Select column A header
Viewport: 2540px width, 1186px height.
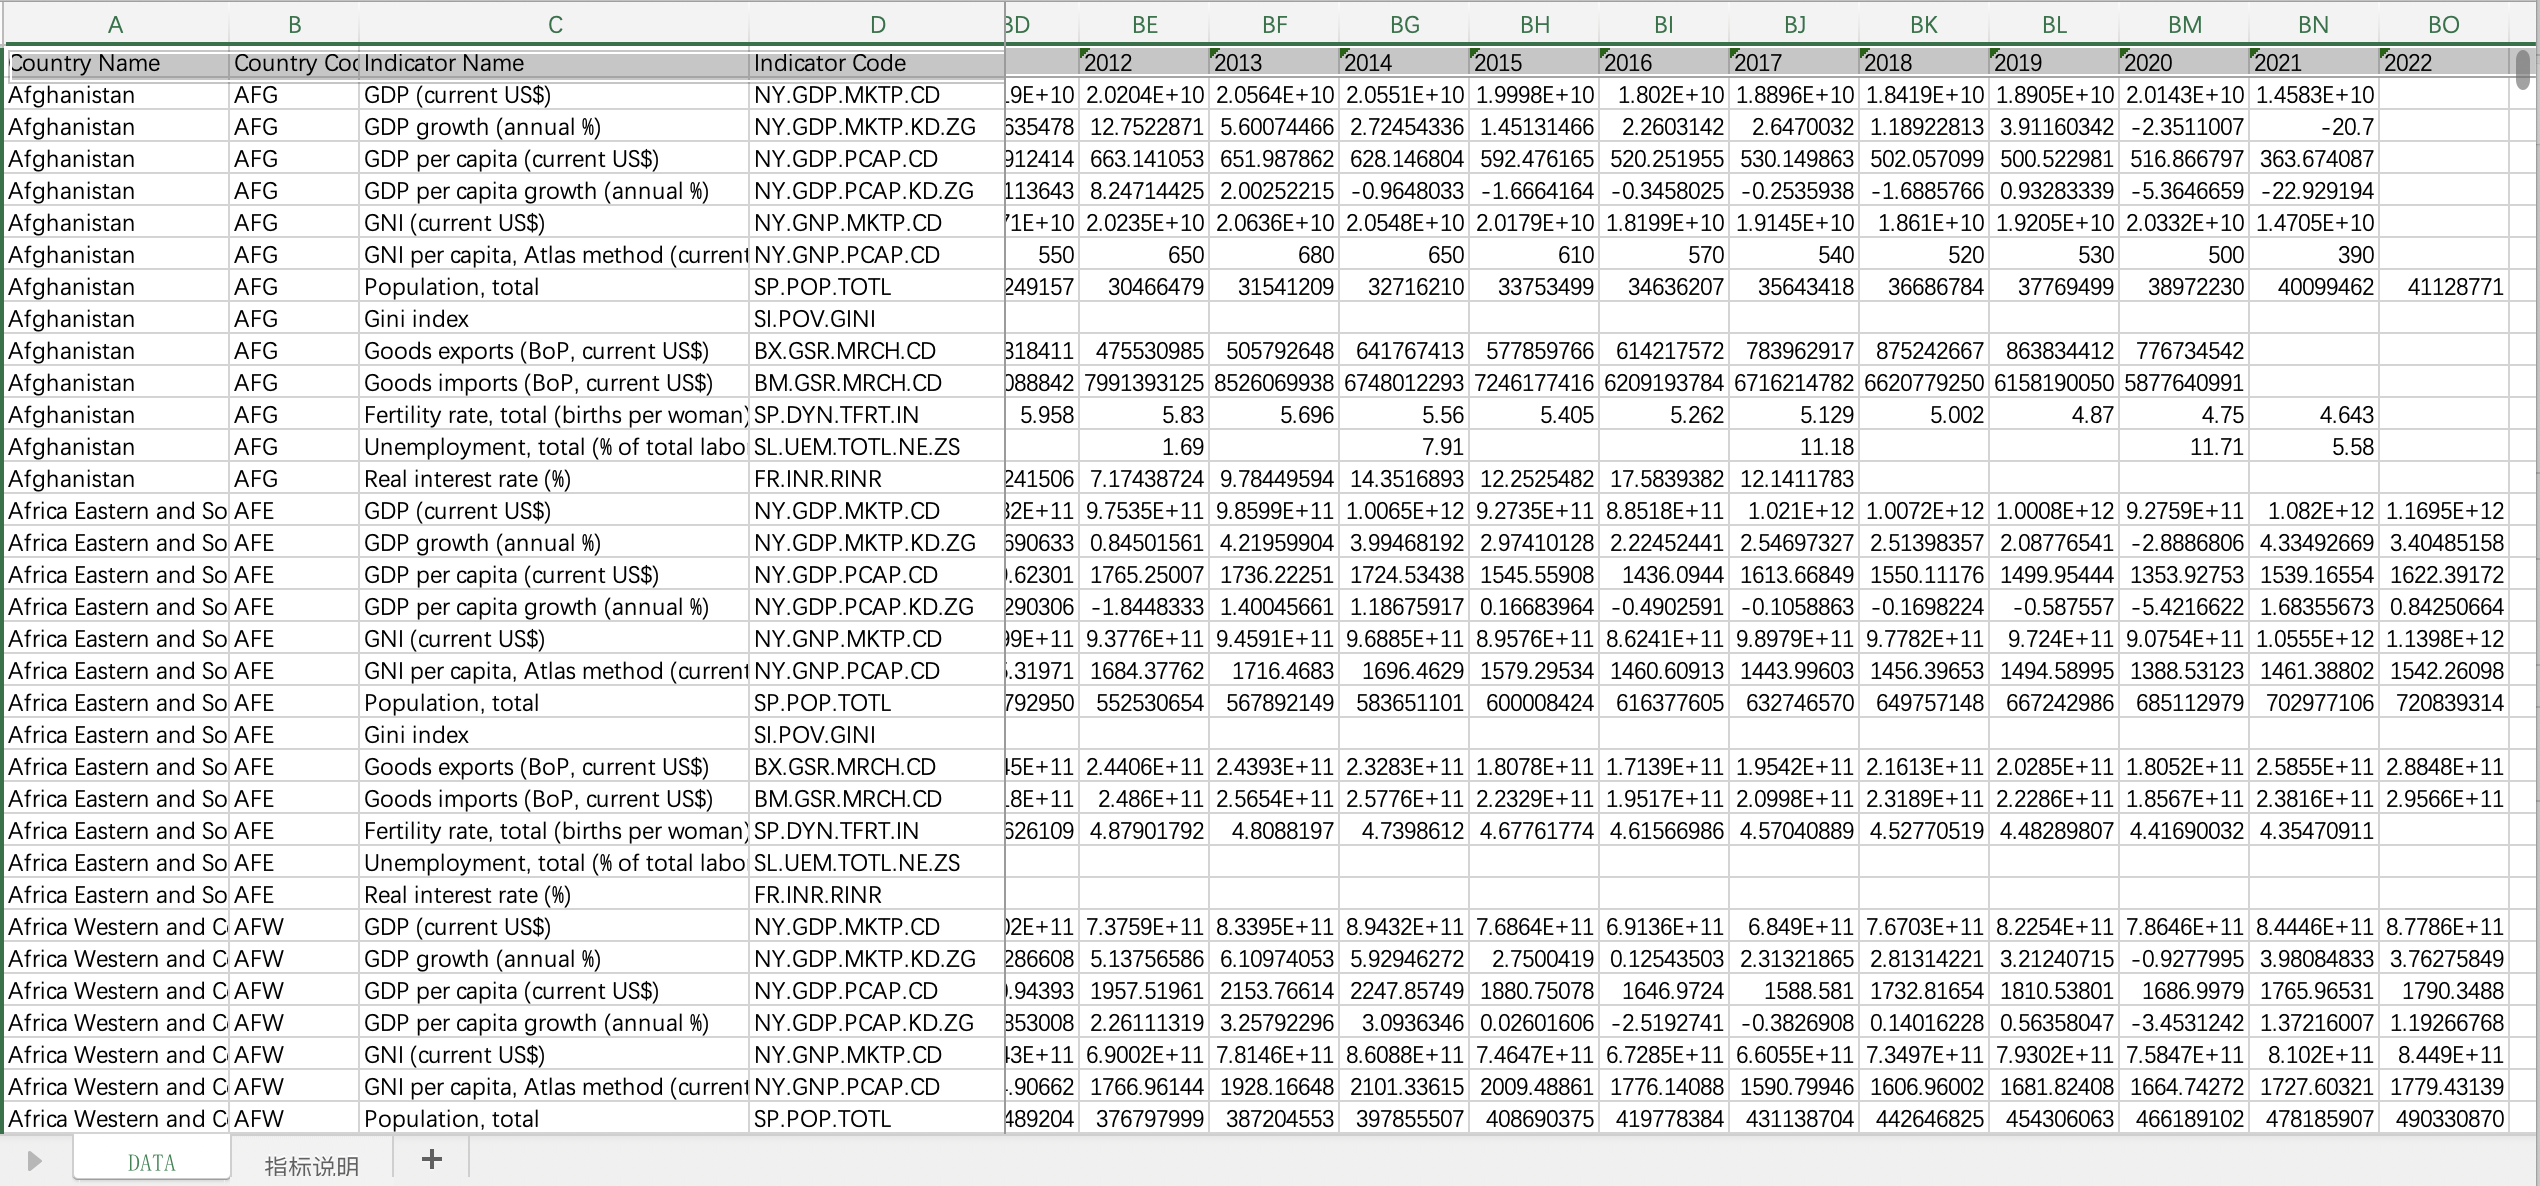116,25
